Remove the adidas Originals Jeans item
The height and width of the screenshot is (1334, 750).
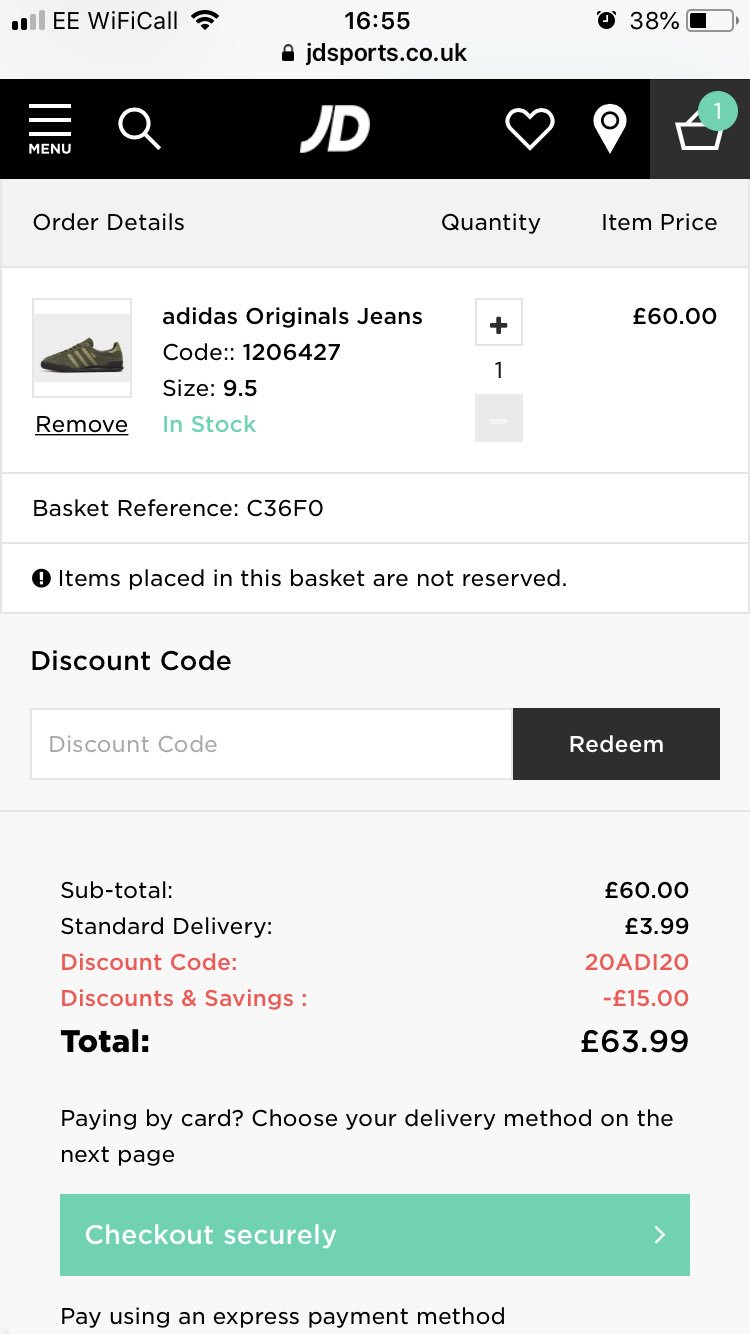(82, 425)
